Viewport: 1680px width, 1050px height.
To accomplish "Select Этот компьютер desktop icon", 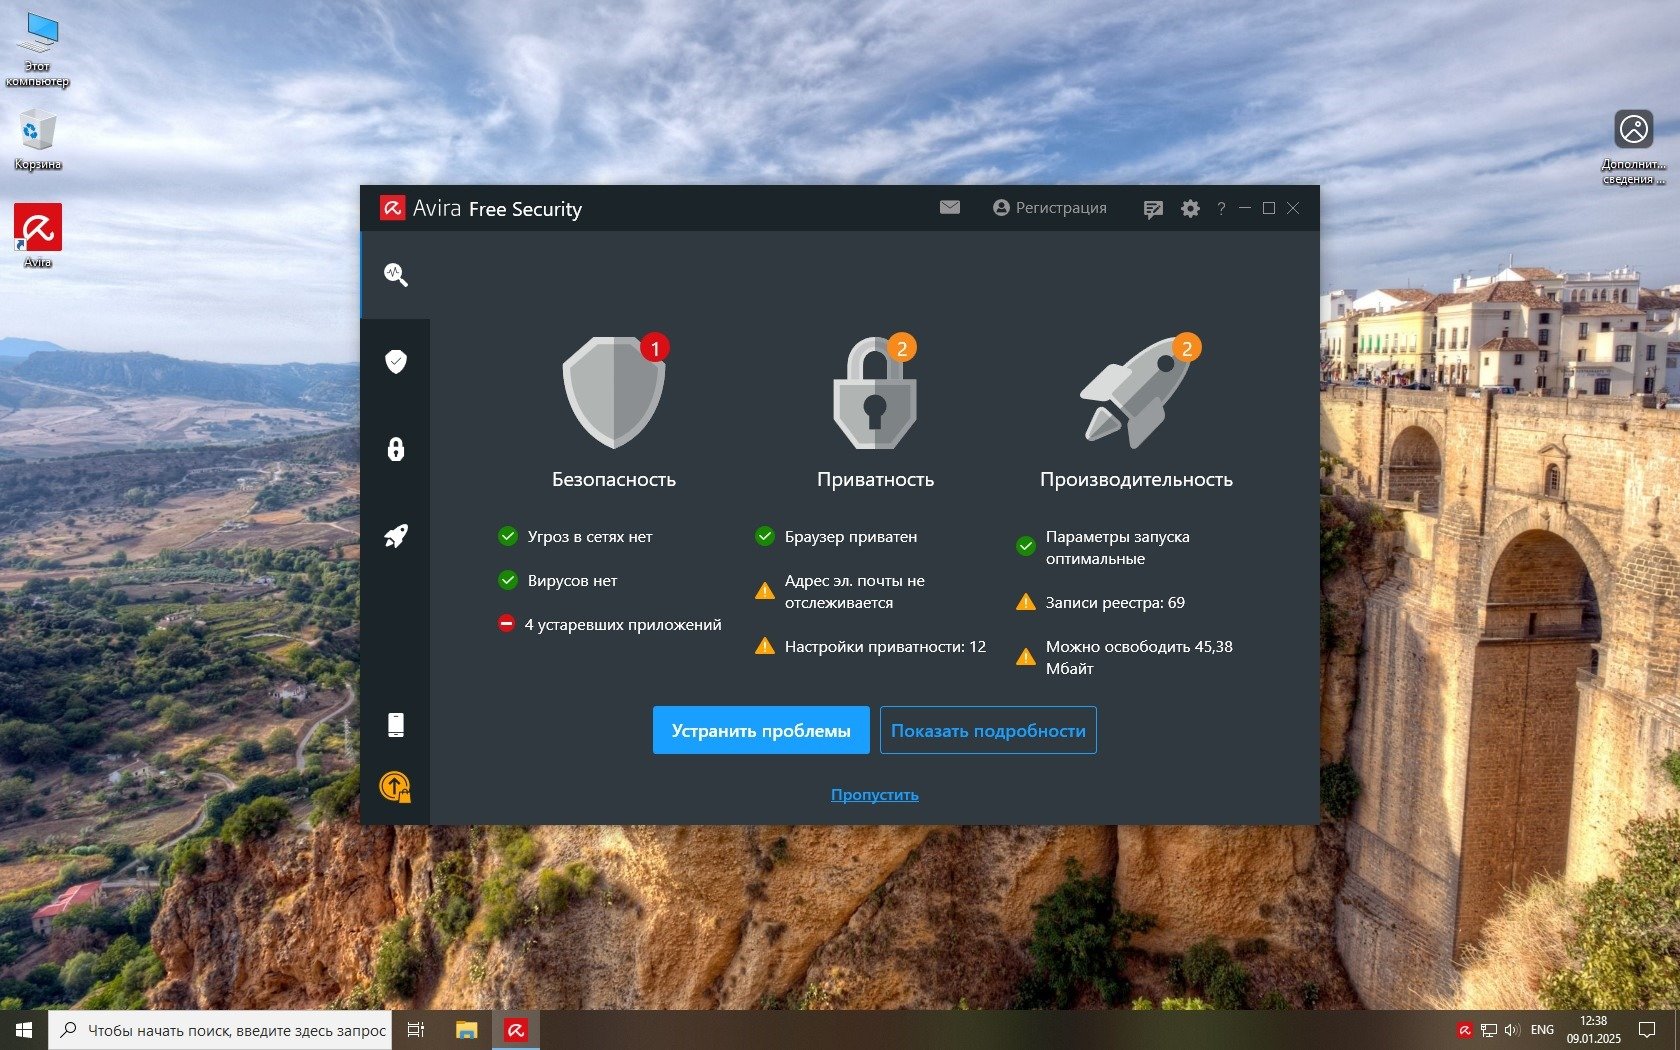I will click(38, 50).
